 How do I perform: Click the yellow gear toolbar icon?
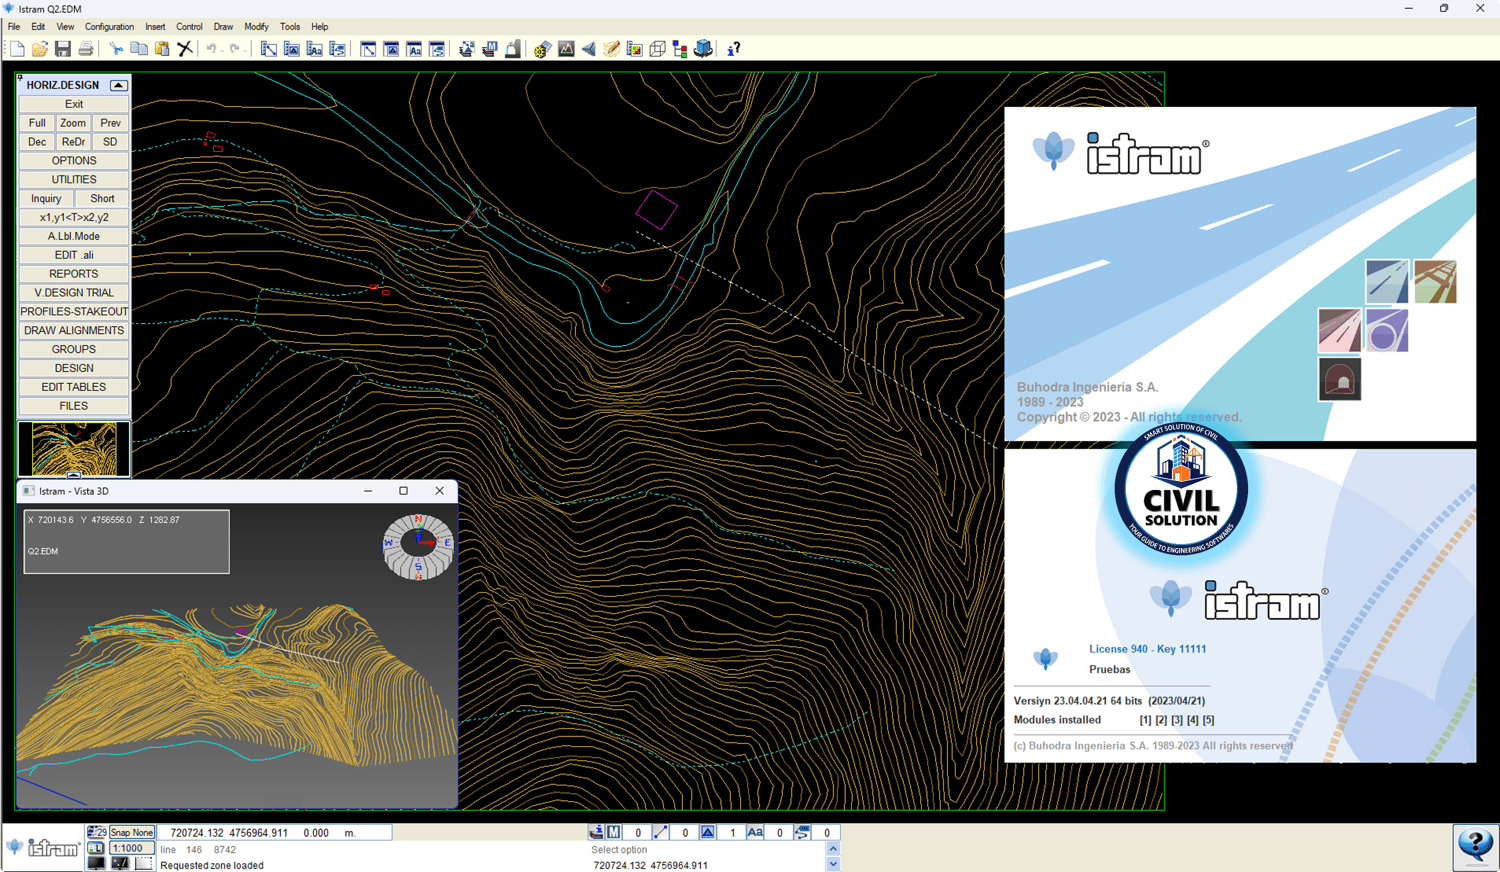(x=542, y=49)
